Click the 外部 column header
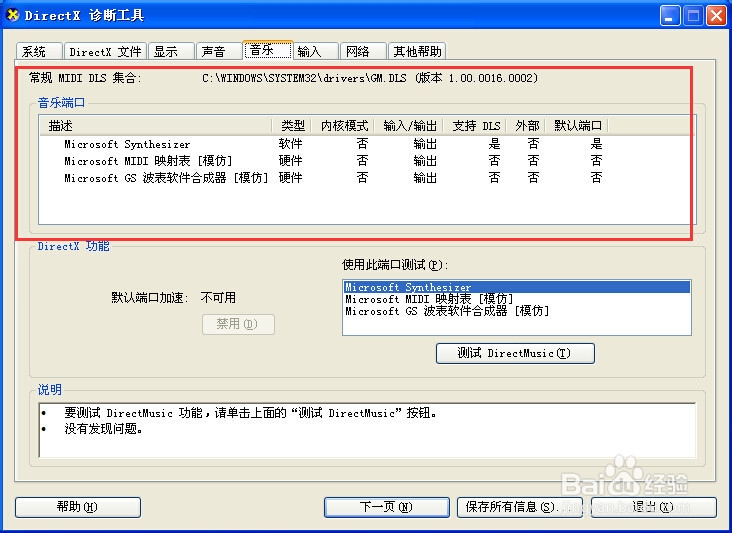 tap(526, 126)
